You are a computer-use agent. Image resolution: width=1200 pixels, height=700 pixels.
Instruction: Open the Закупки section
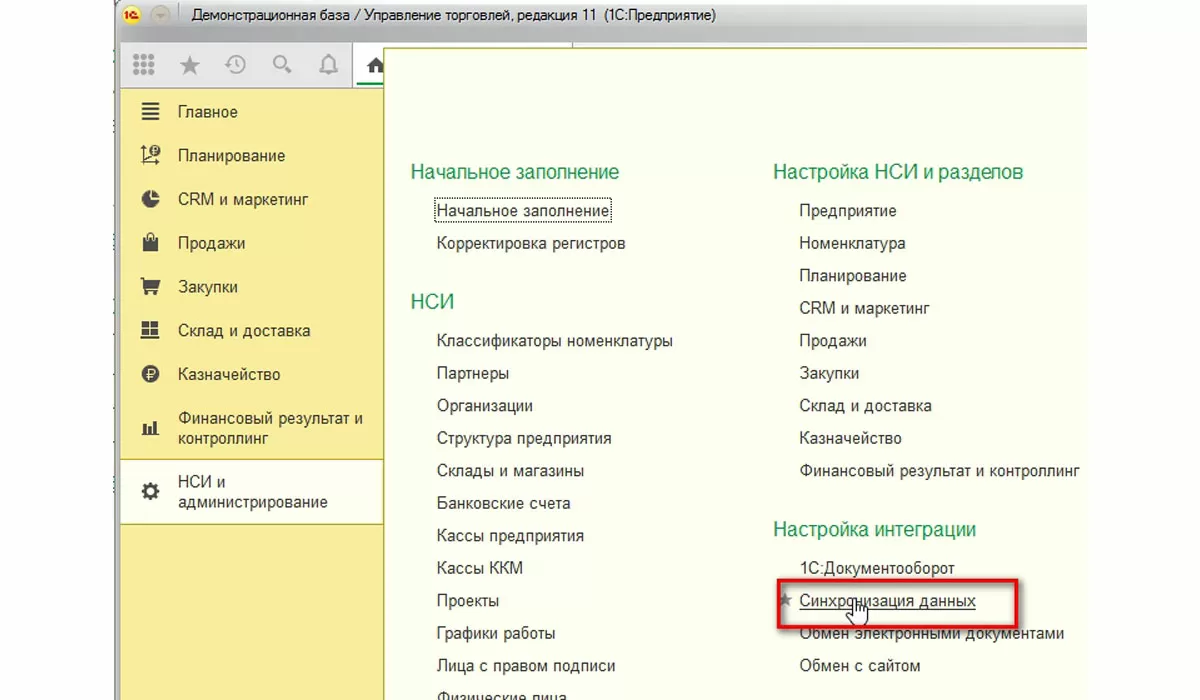click(x=251, y=287)
